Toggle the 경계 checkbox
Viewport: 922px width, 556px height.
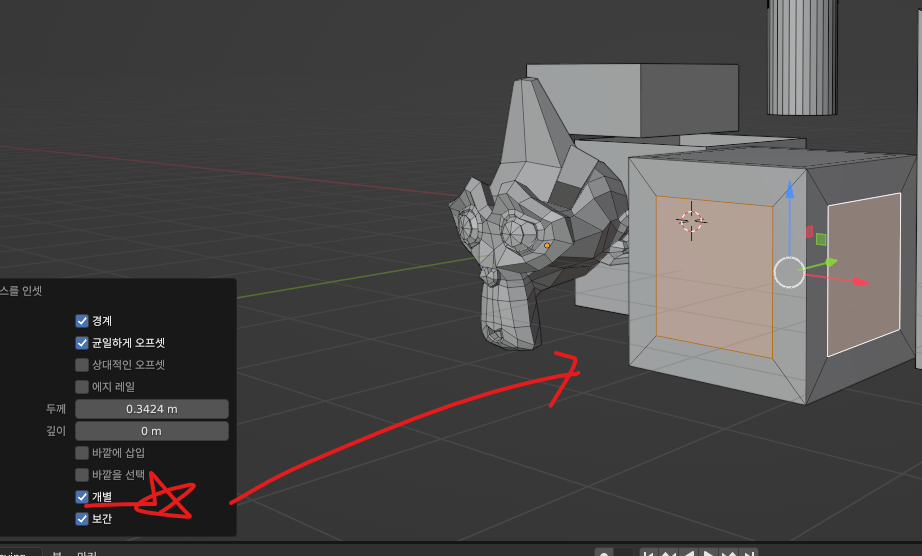coord(82,321)
